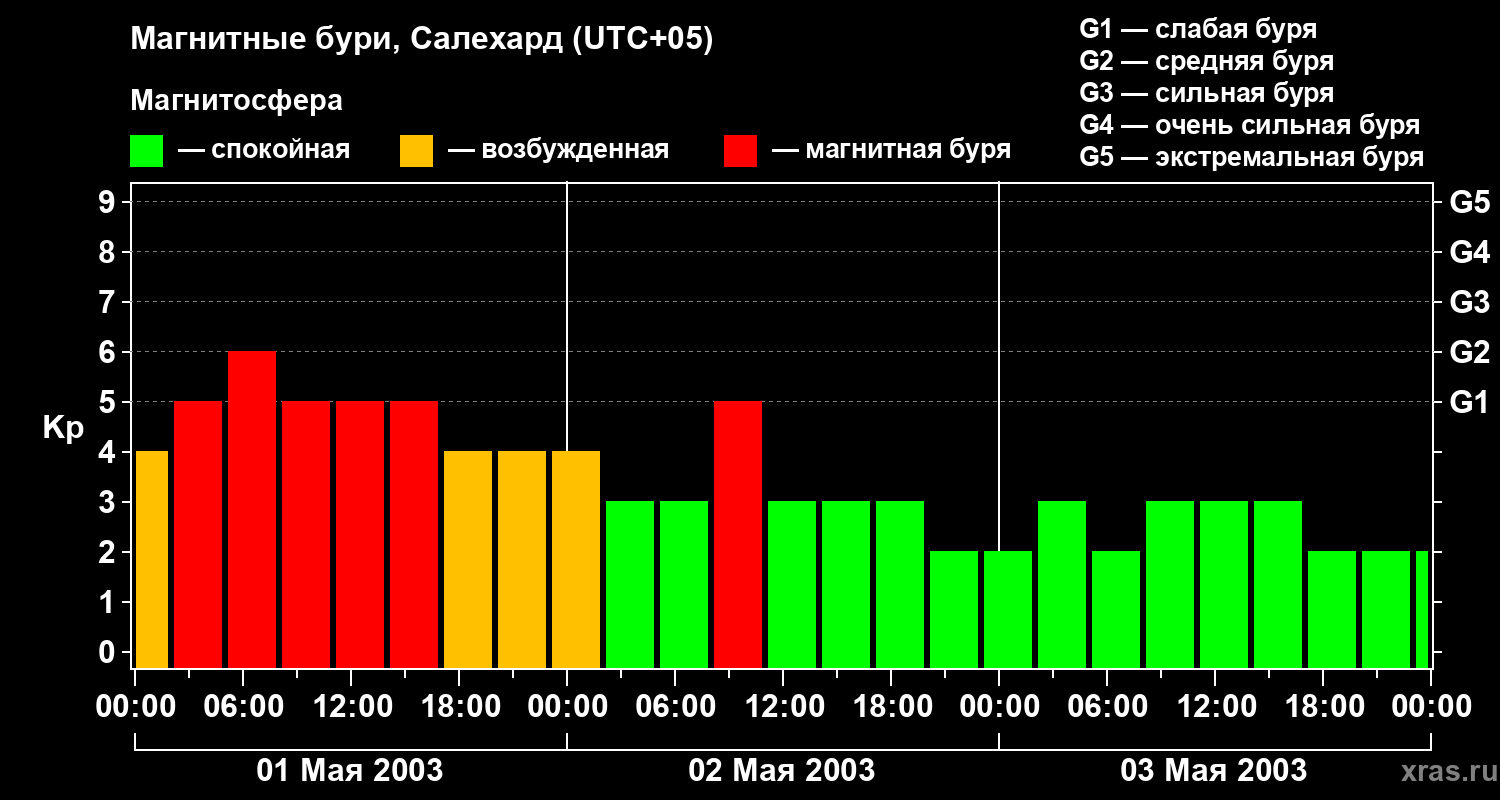Click the 18:00 time label for 01 Мая
Screen dimensions: 1500x800
click(x=459, y=707)
